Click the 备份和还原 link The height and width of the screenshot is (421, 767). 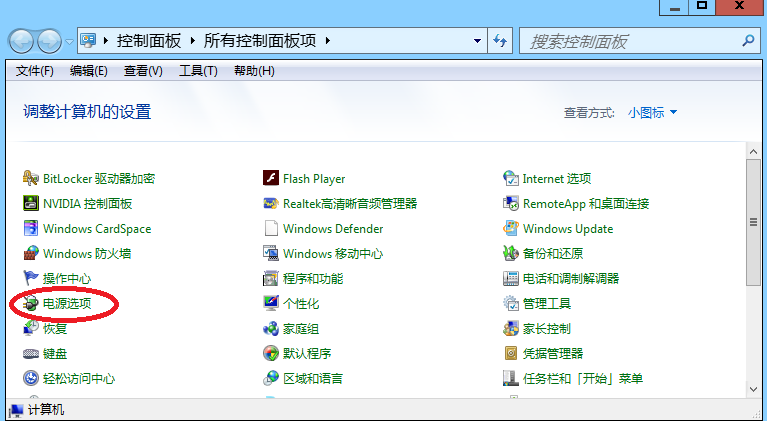click(x=552, y=254)
